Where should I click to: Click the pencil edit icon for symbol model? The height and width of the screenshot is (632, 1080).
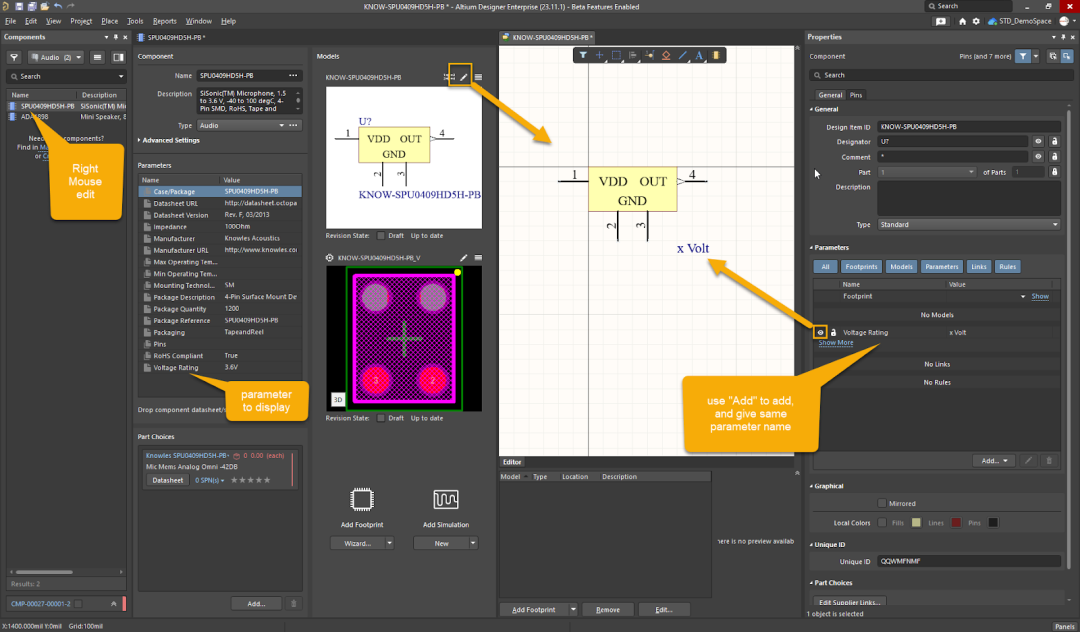click(464, 77)
